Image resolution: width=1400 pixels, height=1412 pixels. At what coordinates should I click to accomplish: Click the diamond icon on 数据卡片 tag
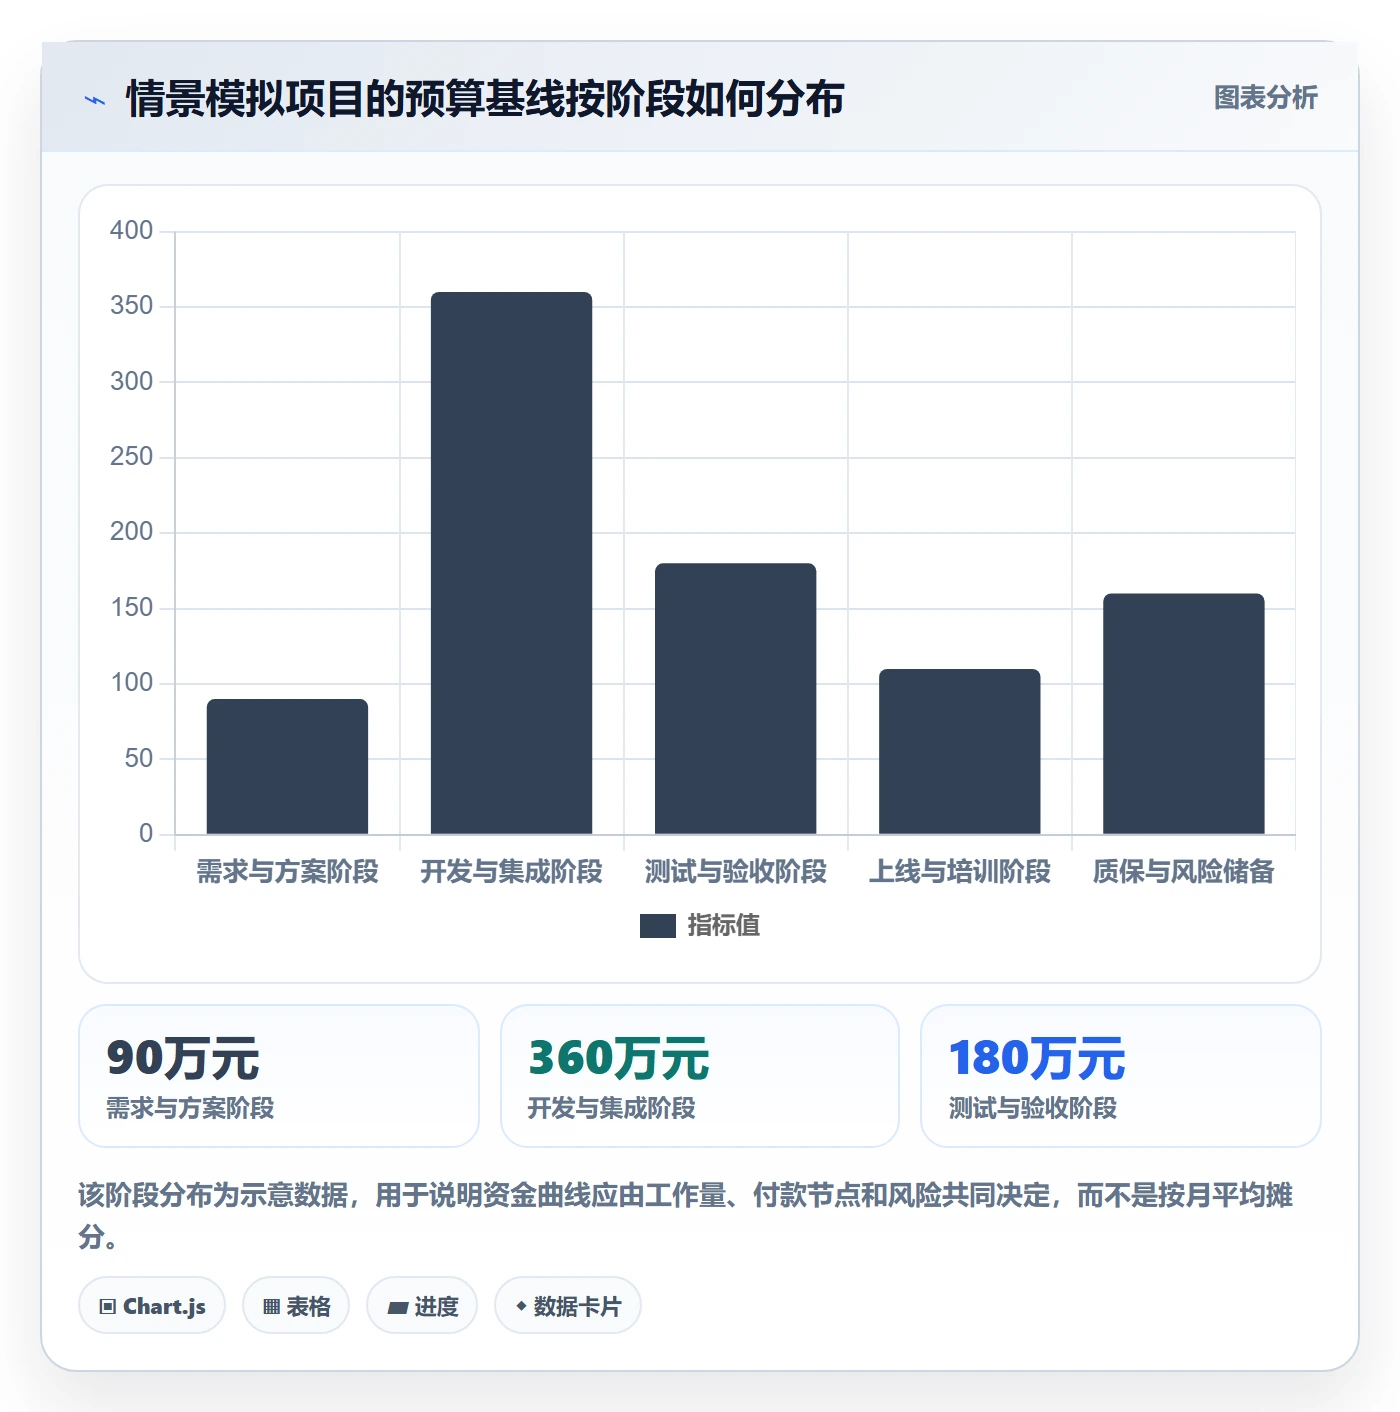[521, 1306]
